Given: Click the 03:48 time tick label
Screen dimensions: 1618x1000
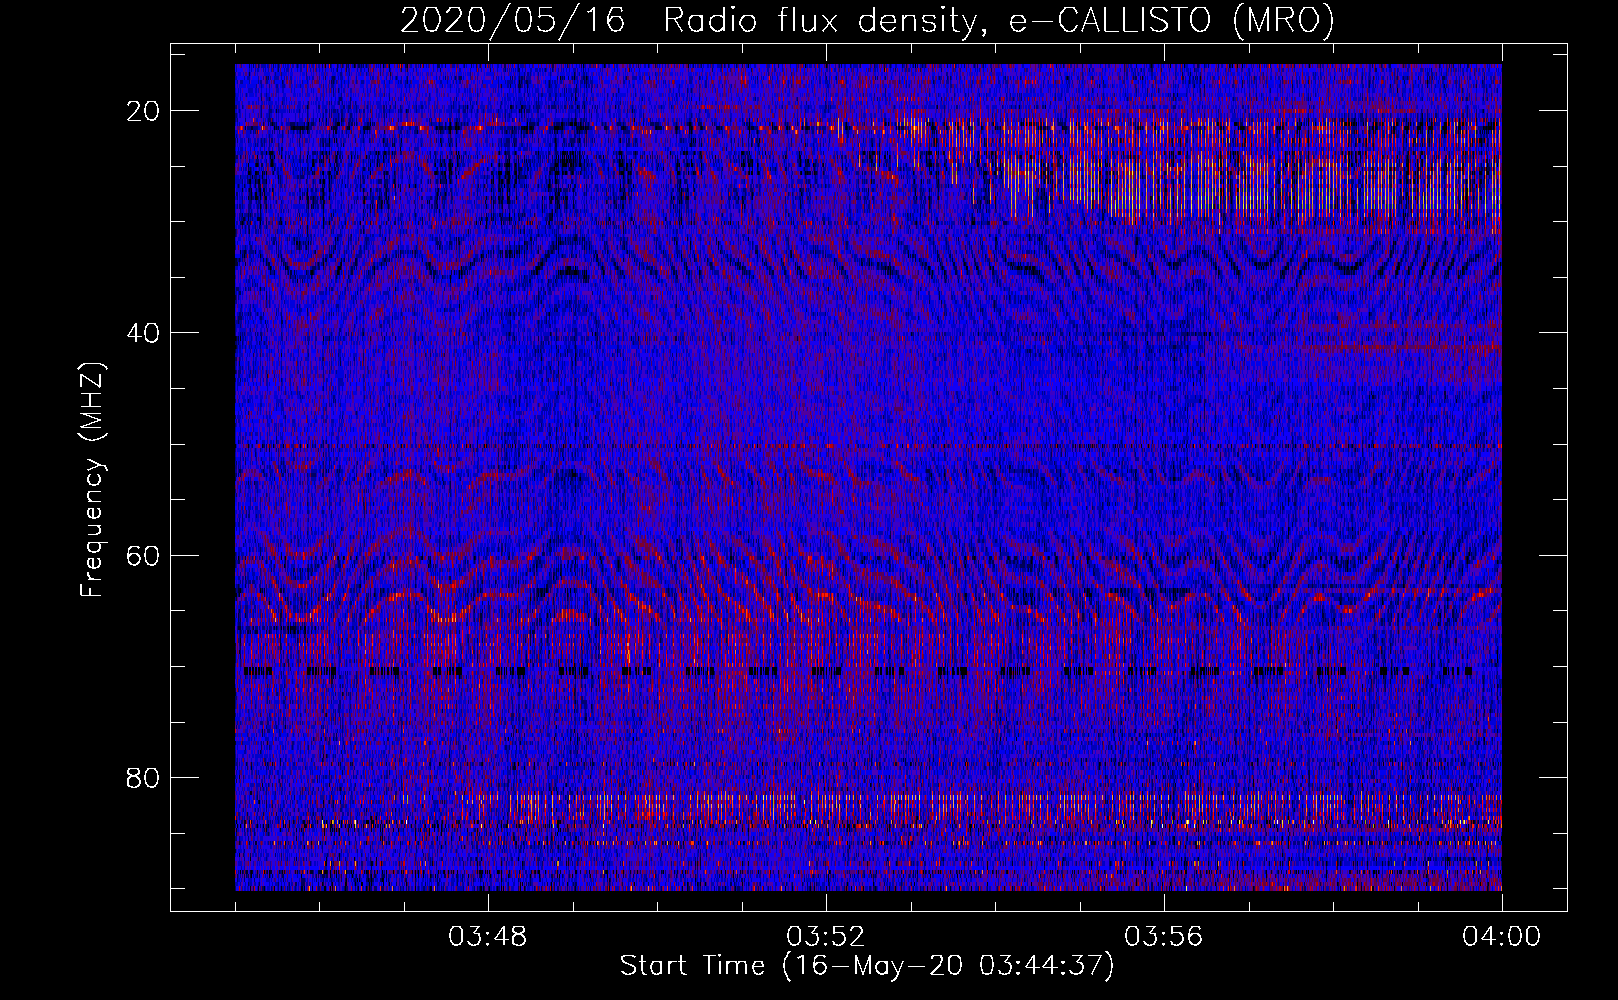Looking at the screenshot, I should point(488,937).
